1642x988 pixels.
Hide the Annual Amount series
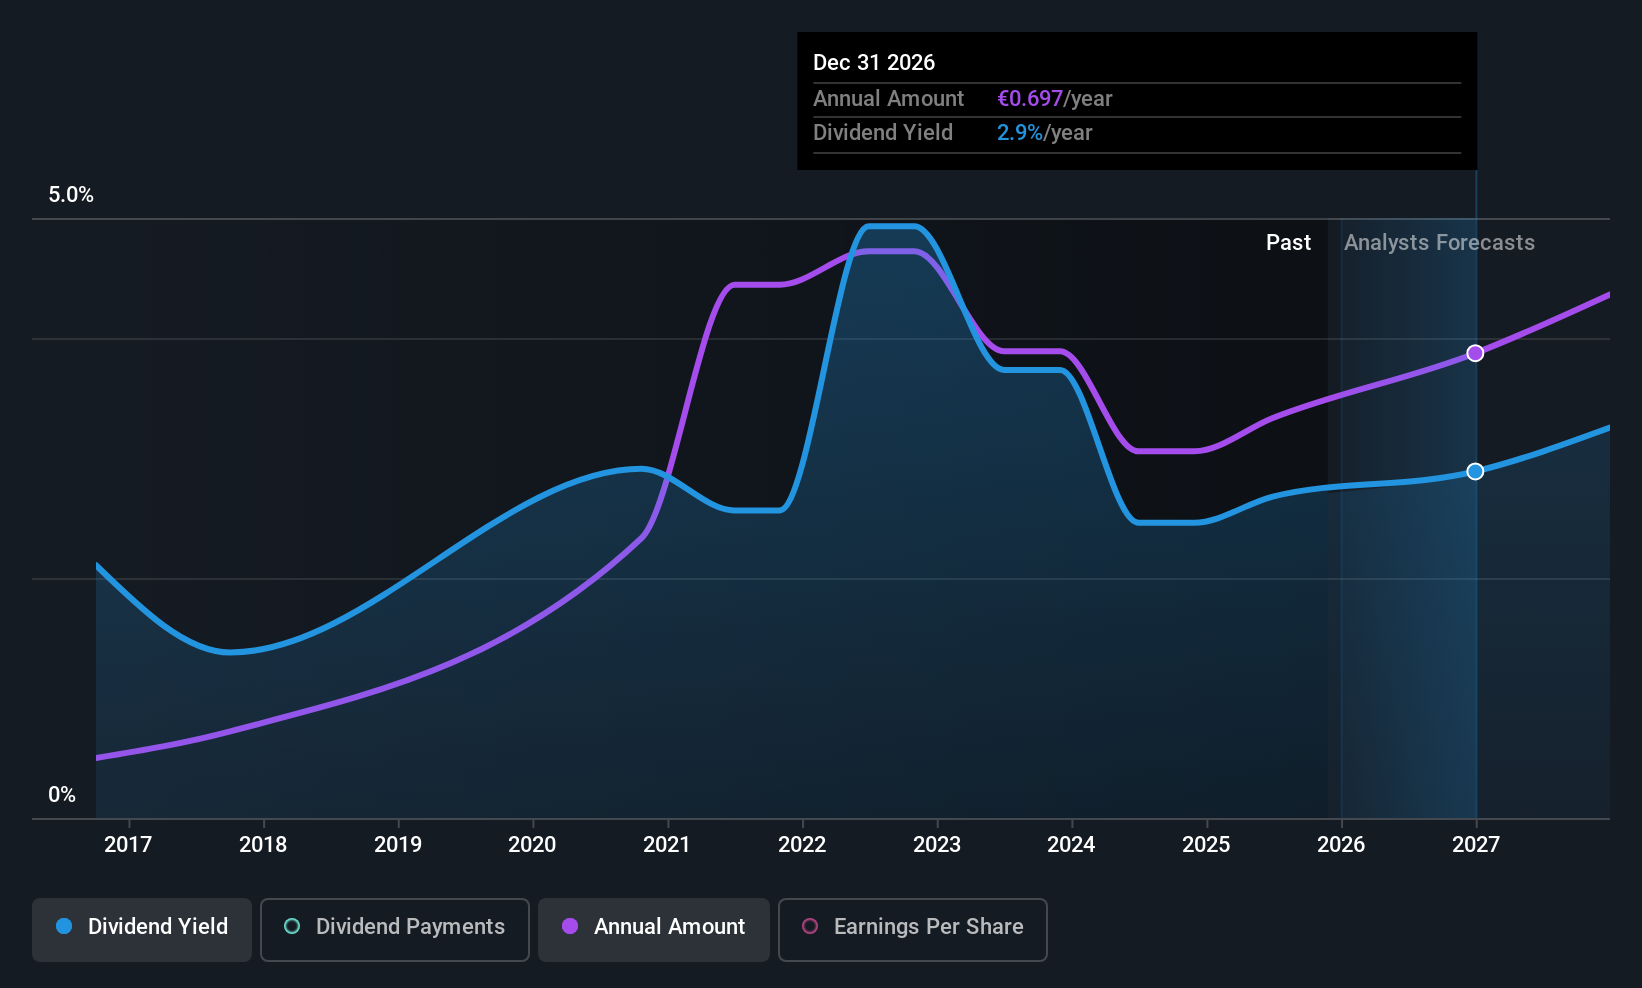tap(654, 929)
